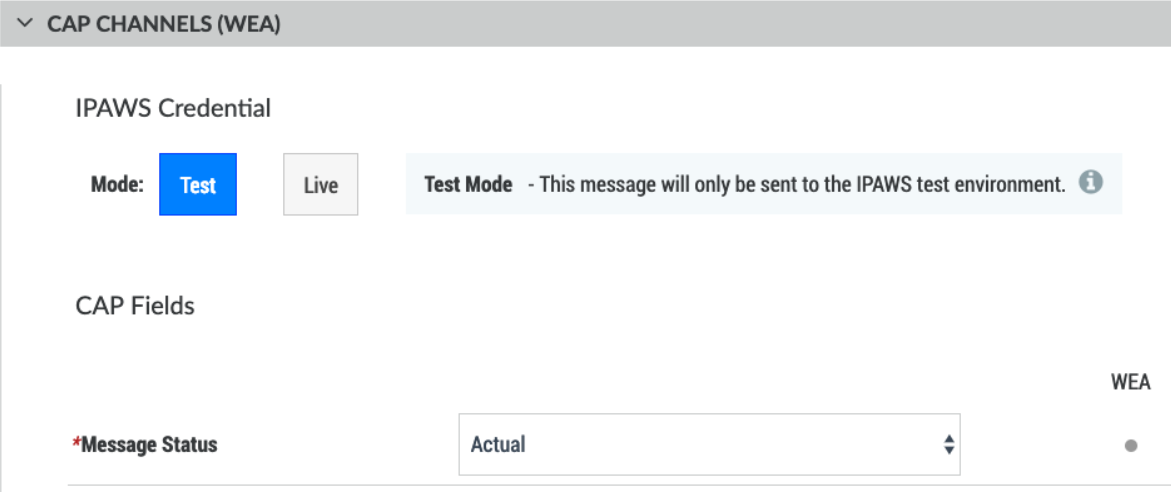Click the IPAWS test environment message text
Viewport: 1171px width, 492px height.
coord(796,184)
